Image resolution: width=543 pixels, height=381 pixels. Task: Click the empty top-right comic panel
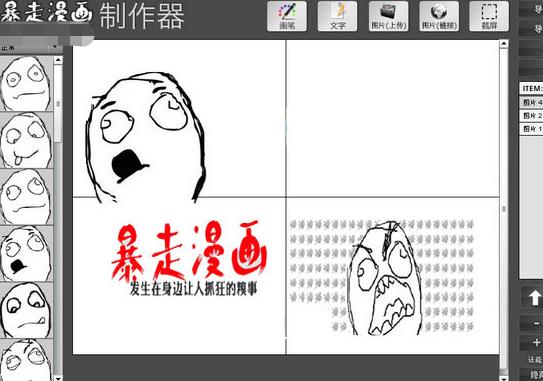pos(393,118)
